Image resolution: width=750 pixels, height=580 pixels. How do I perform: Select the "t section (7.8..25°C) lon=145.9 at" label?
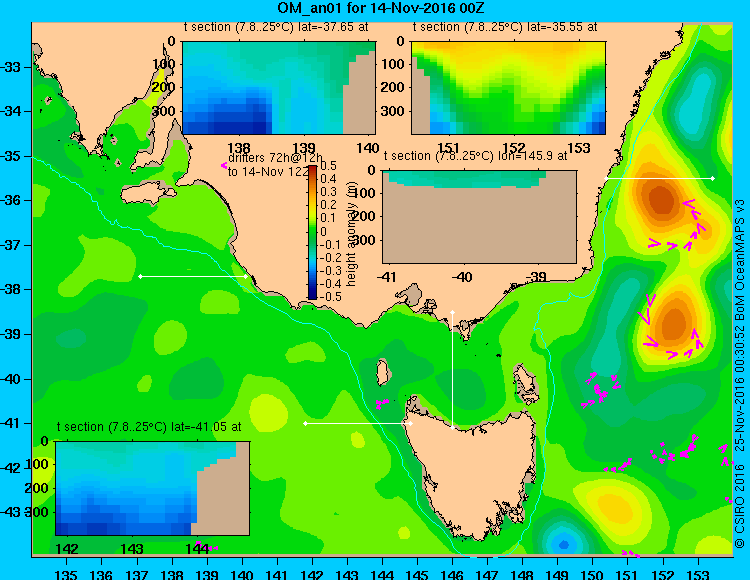pyautogui.click(x=475, y=156)
